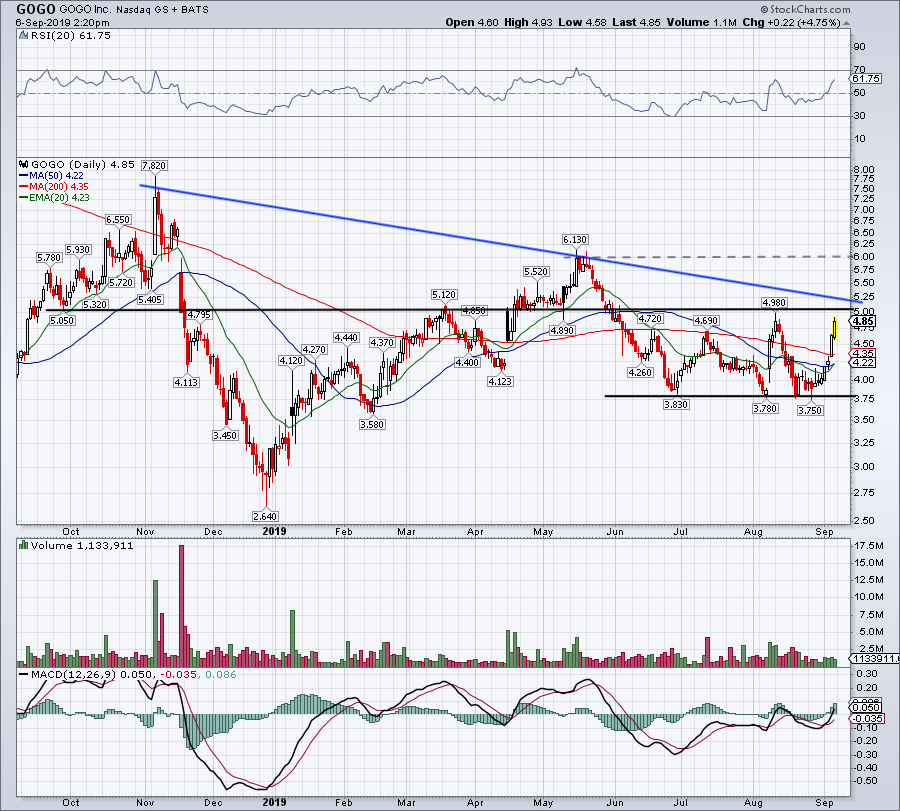This screenshot has height=811, width=900.
Task: Click the MA(200) 4.35 legend entry
Action: tap(54, 187)
